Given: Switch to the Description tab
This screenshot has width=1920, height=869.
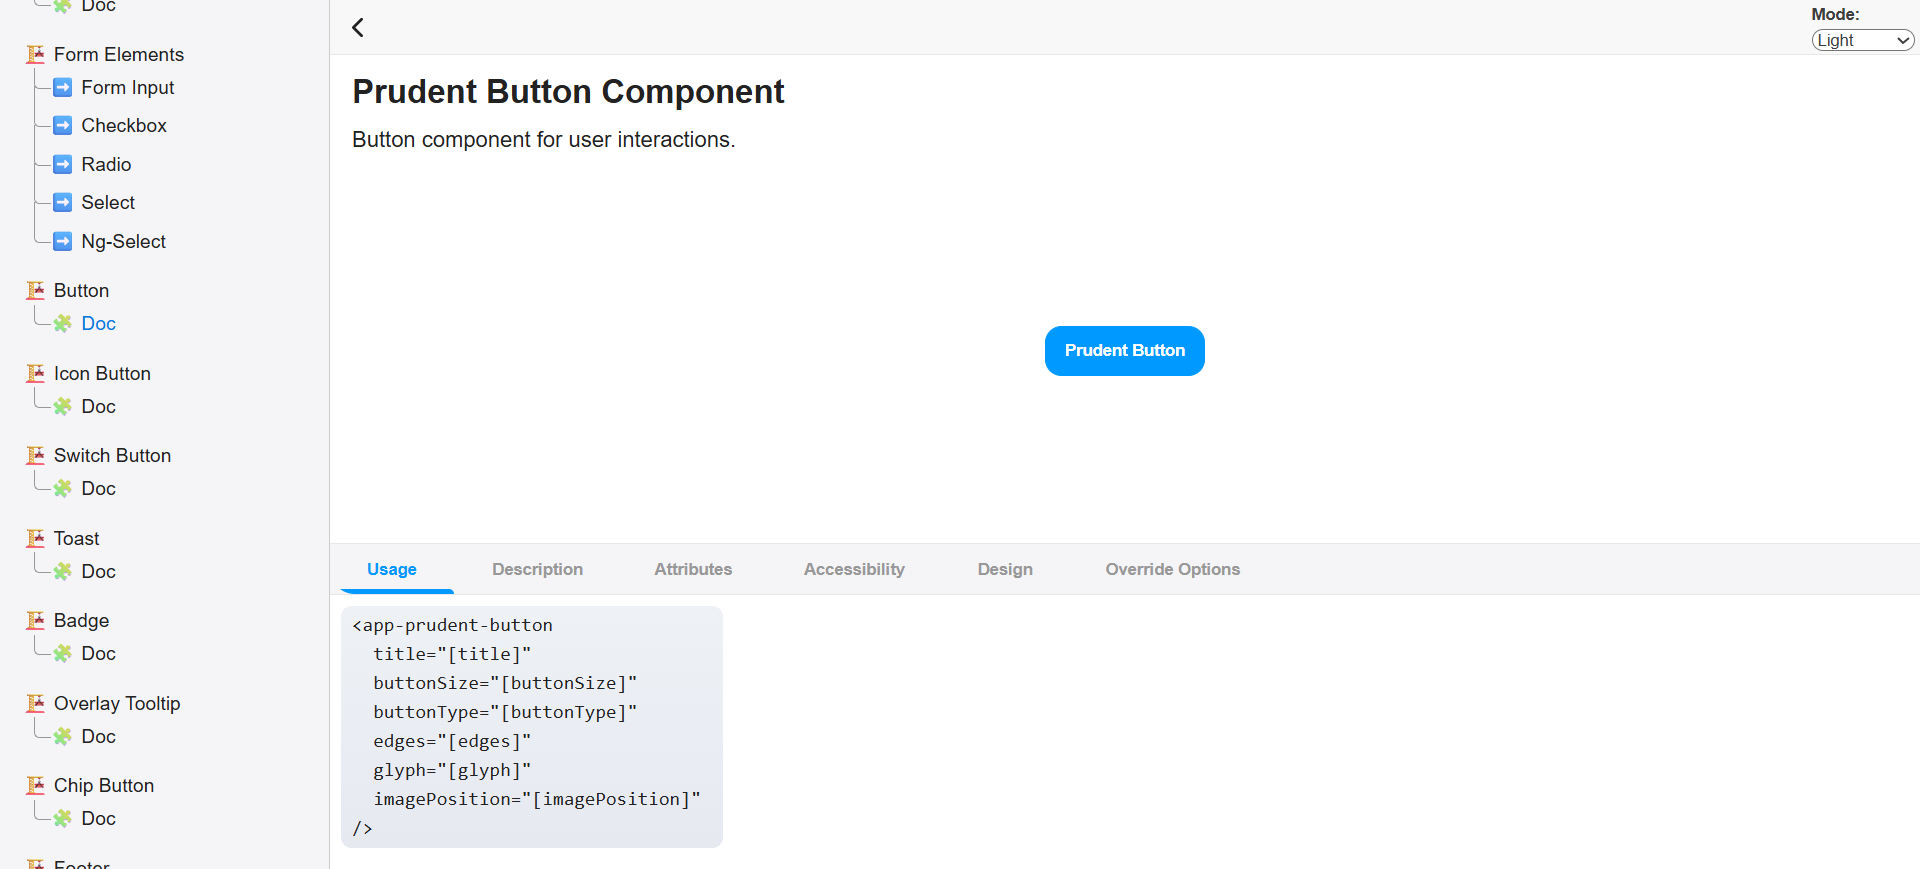Looking at the screenshot, I should [537, 569].
